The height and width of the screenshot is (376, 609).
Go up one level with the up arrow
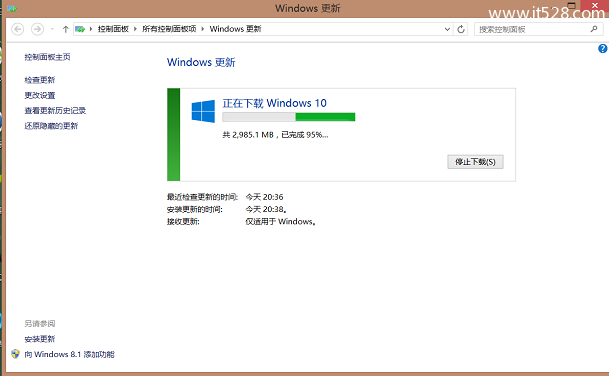pos(65,29)
